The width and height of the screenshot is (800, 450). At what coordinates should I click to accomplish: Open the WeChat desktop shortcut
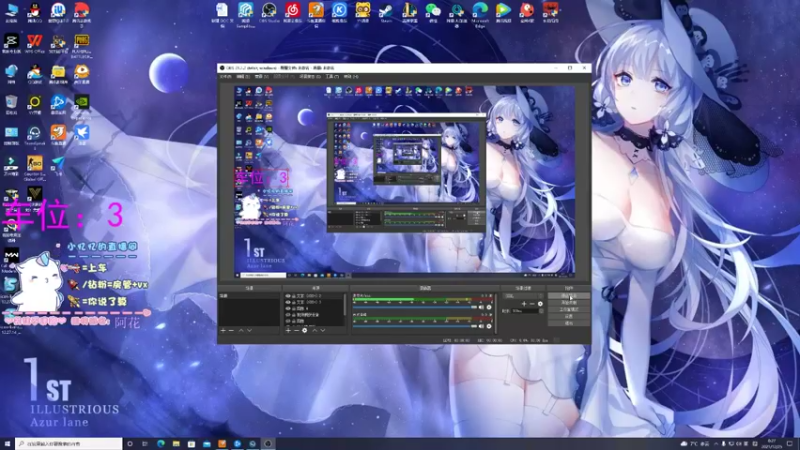(x=433, y=13)
